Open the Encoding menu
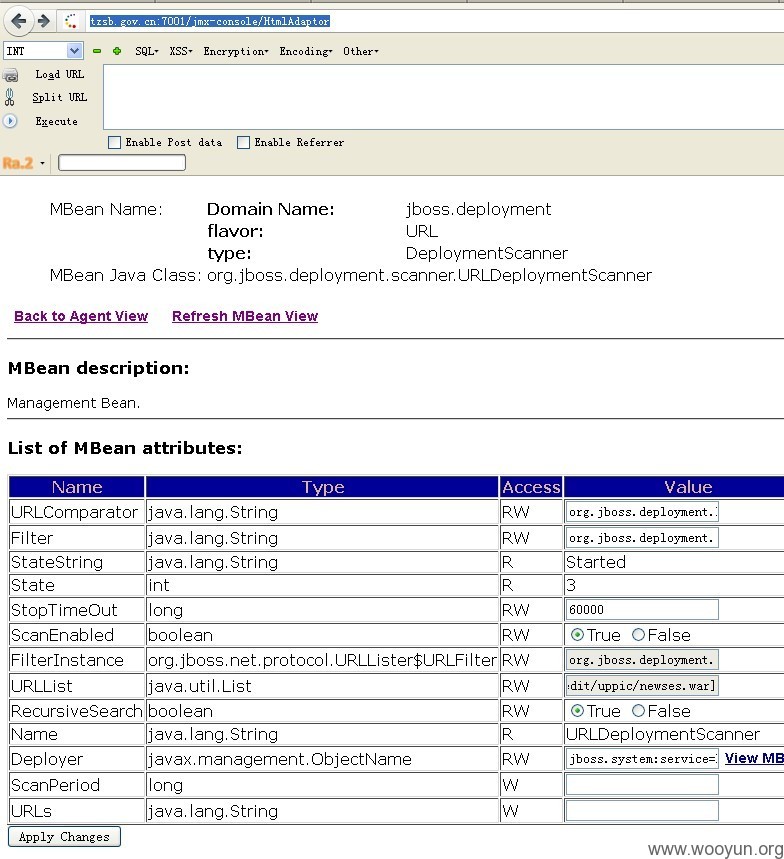784x859 pixels. click(x=306, y=51)
